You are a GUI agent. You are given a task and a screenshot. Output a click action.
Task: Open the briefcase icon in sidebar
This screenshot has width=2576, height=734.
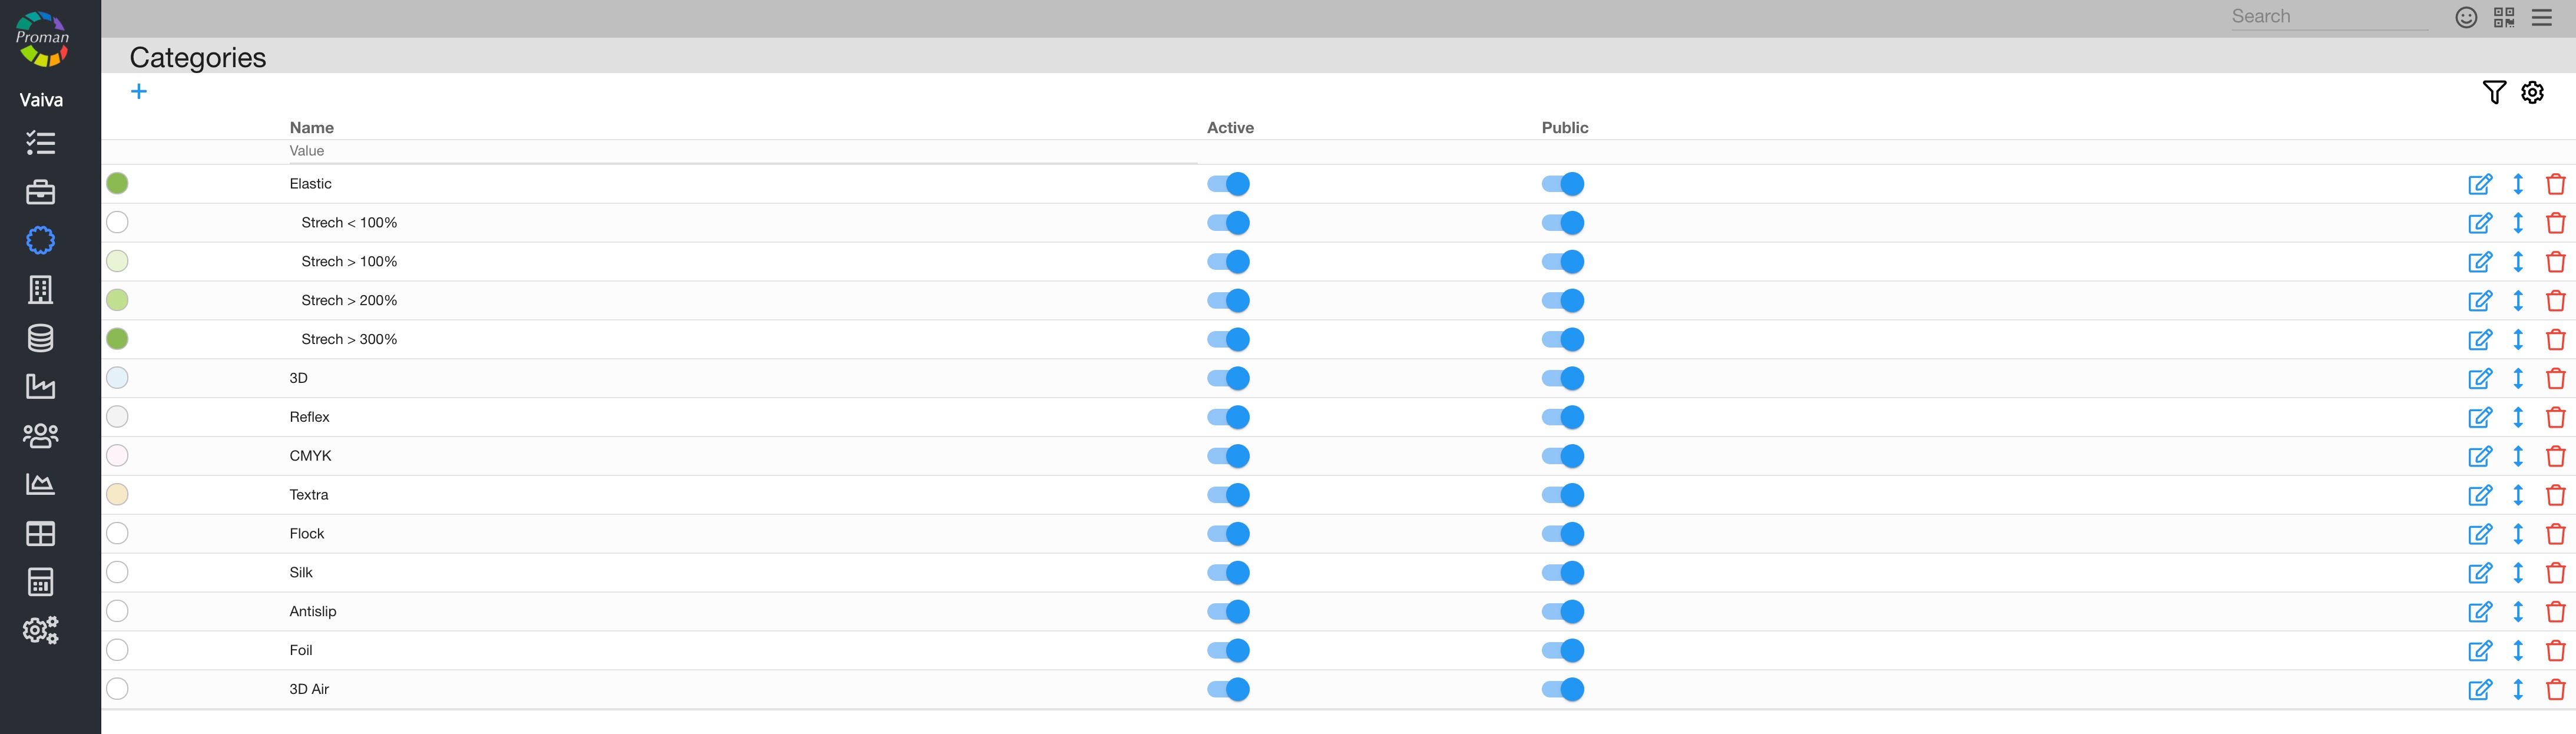(40, 192)
